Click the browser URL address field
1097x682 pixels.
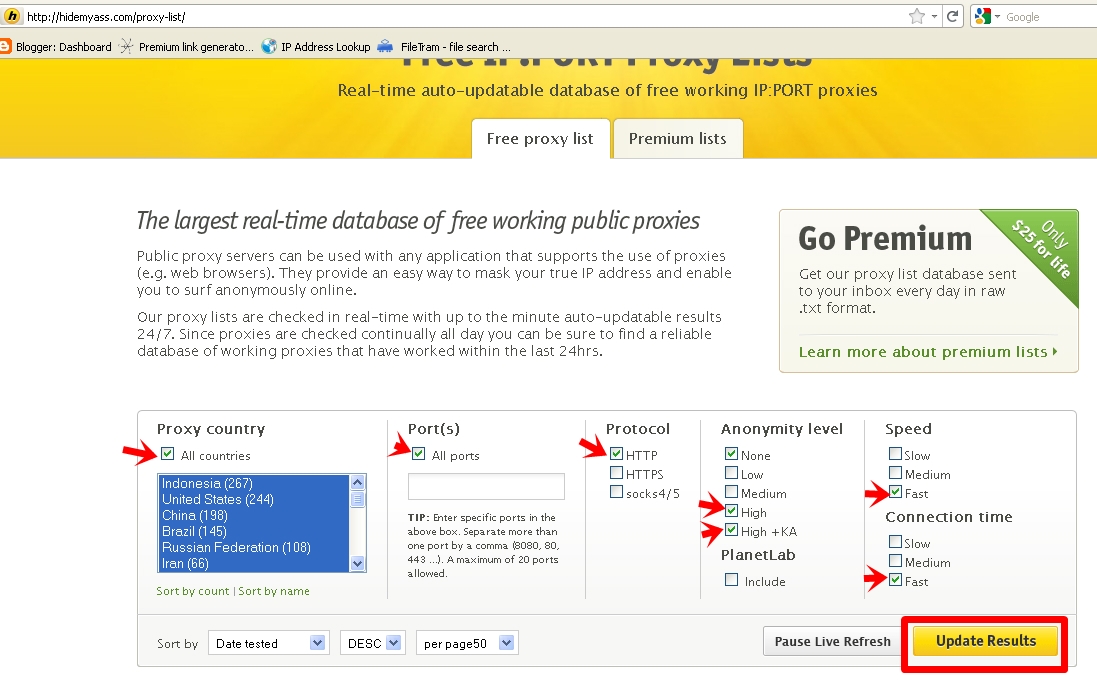coord(462,17)
